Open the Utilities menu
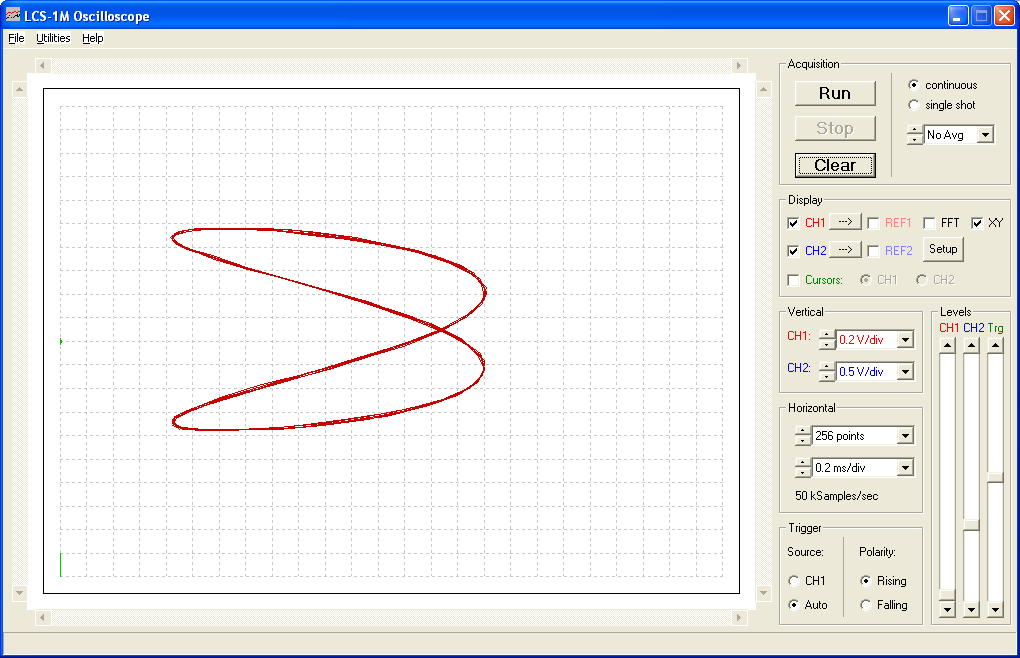The image size is (1020, 658). pyautogui.click(x=52, y=38)
